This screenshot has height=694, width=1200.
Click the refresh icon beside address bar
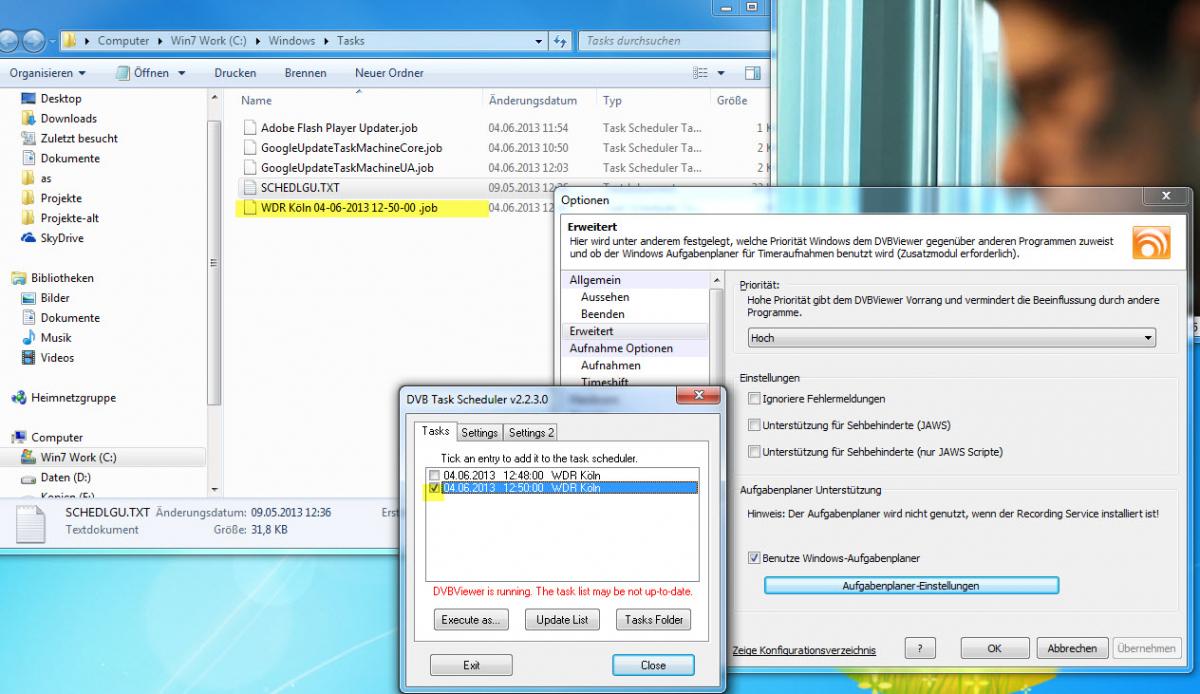(x=560, y=41)
